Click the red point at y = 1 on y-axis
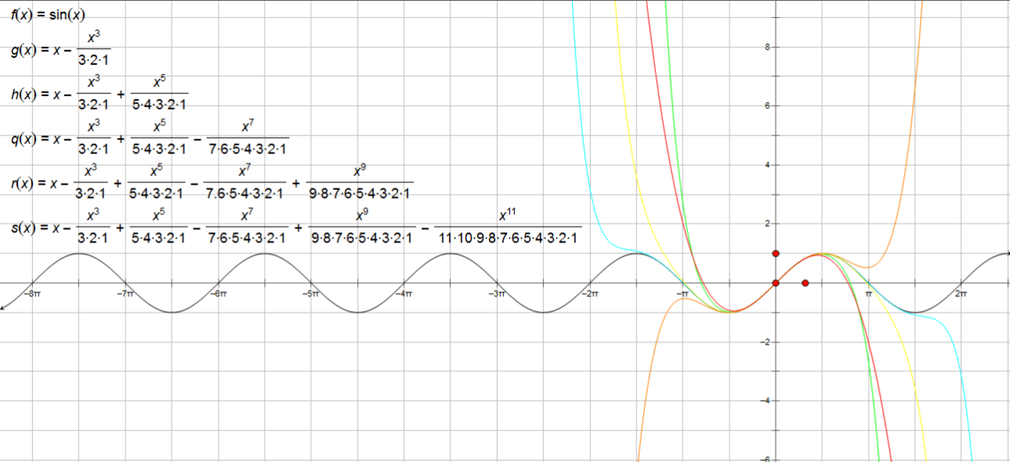 [776, 254]
